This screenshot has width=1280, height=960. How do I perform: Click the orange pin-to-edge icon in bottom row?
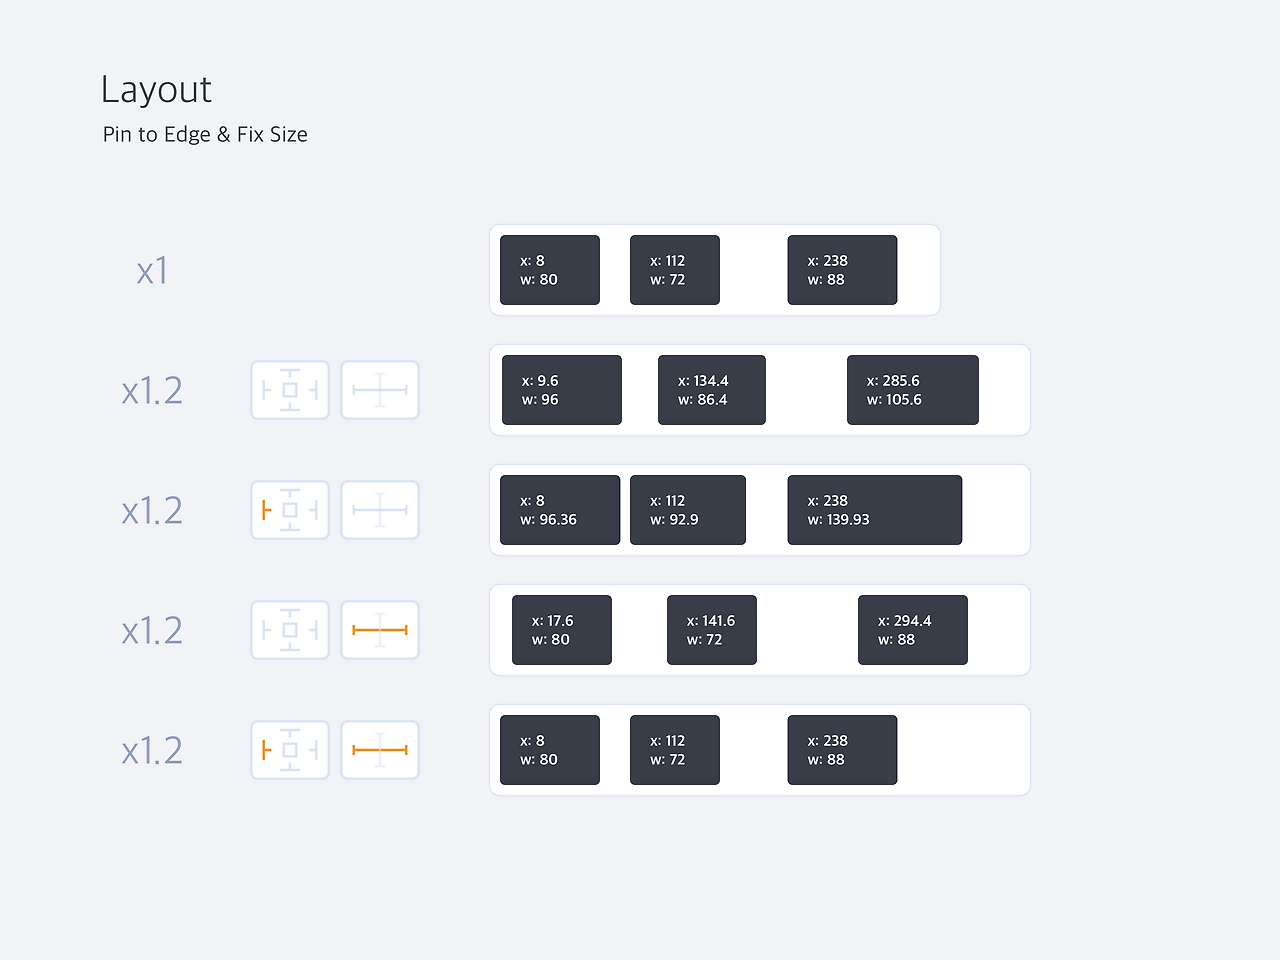pos(290,750)
